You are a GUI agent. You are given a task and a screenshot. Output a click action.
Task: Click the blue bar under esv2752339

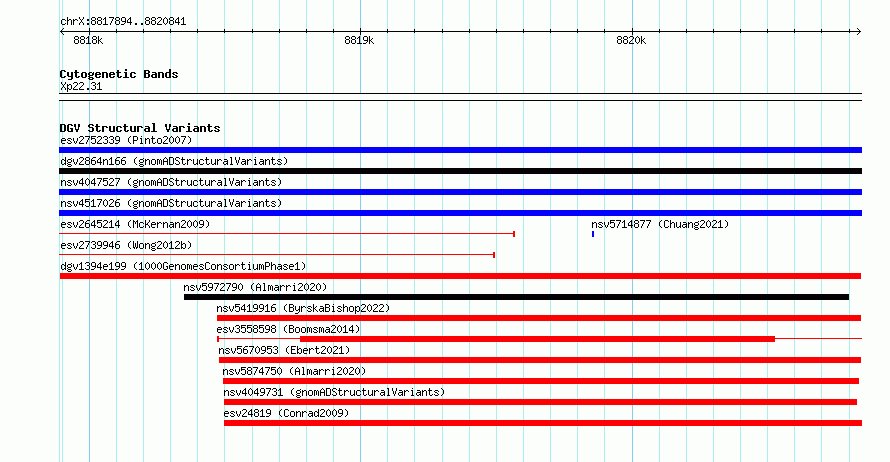click(460, 150)
